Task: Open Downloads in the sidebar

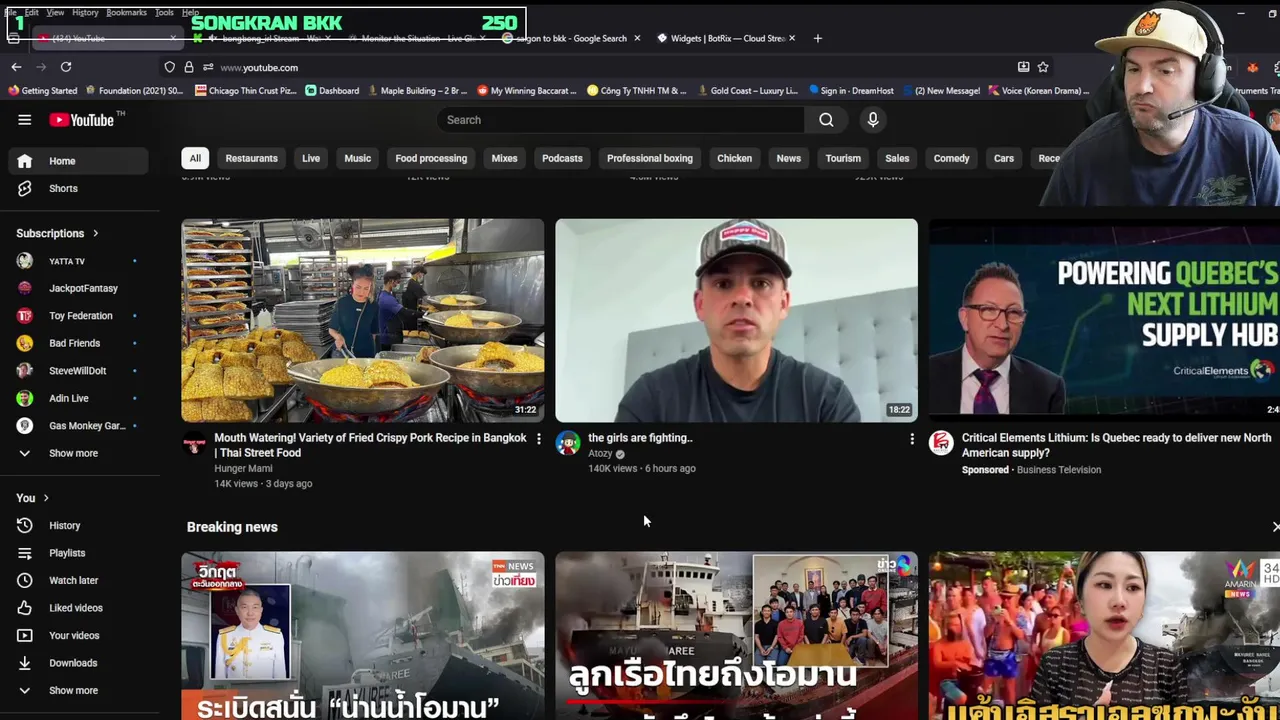Action: tap(78, 663)
